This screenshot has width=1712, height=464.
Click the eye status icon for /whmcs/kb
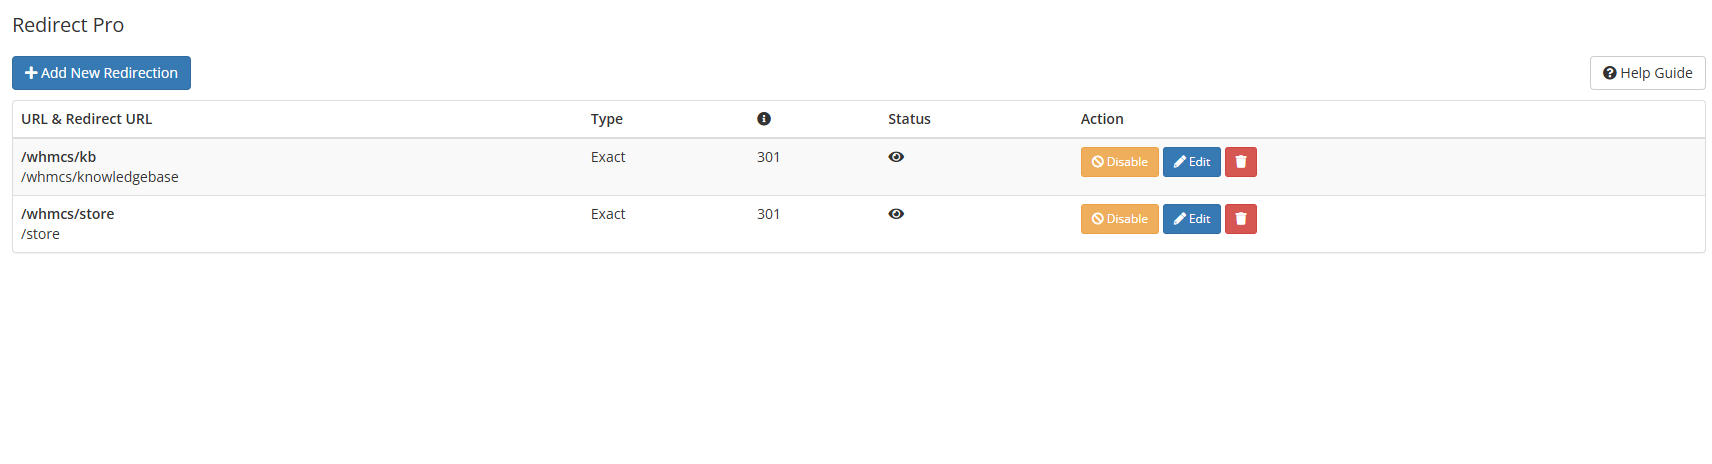pyautogui.click(x=896, y=157)
